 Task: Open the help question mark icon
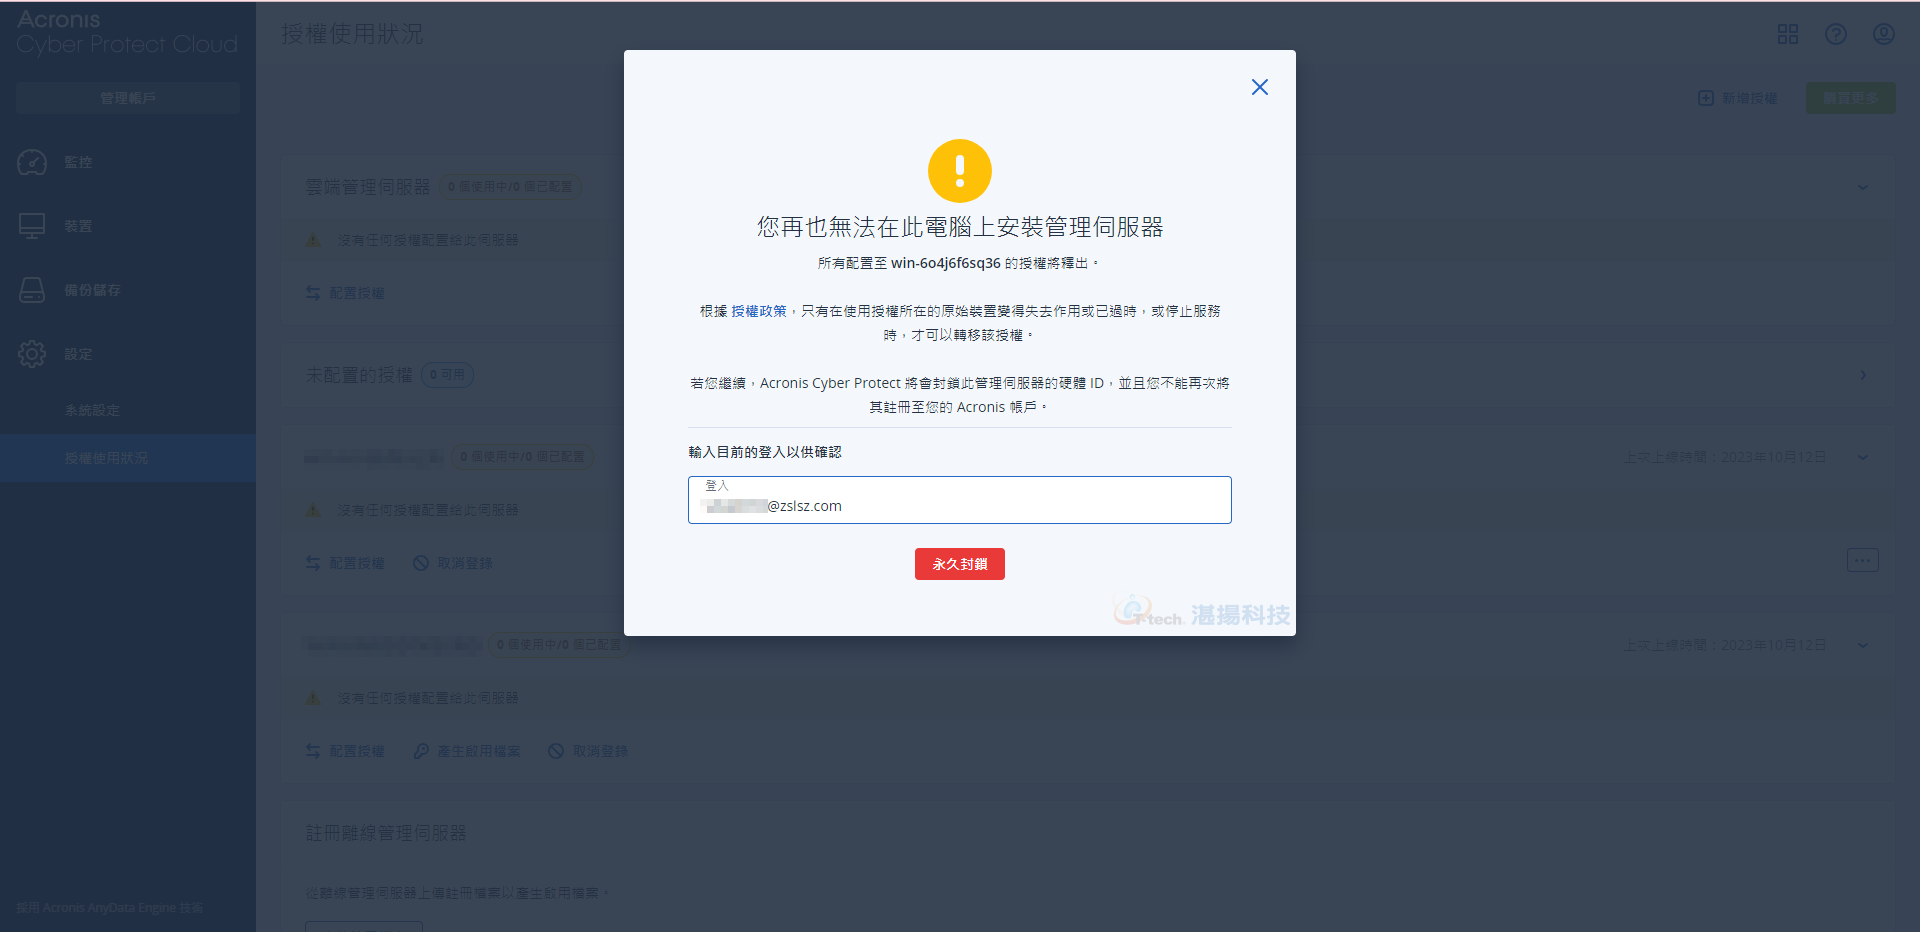click(x=1836, y=34)
